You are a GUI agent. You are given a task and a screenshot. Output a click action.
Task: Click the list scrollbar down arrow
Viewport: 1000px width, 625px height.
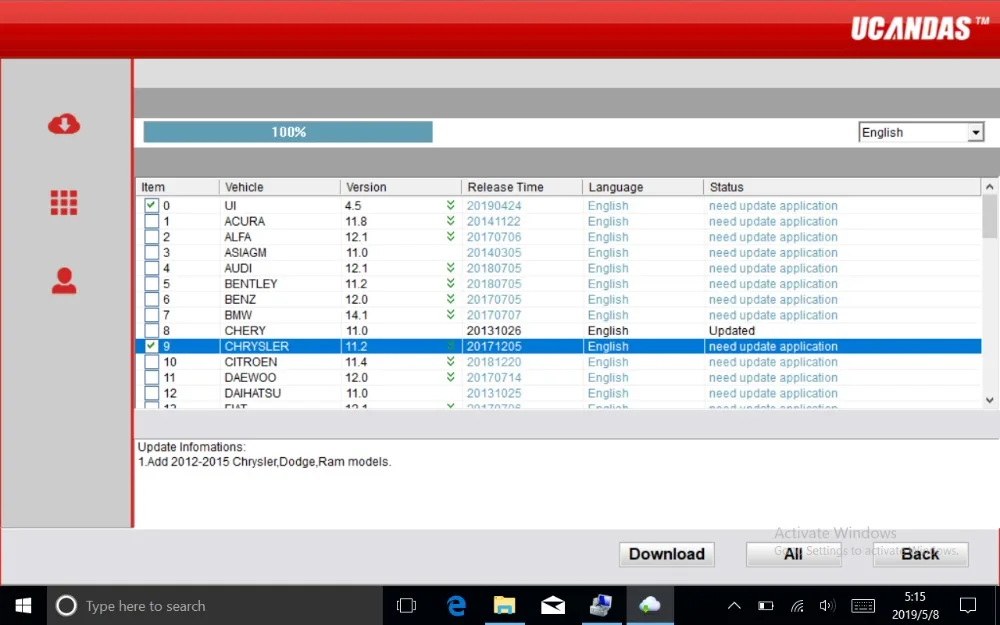pyautogui.click(x=989, y=400)
